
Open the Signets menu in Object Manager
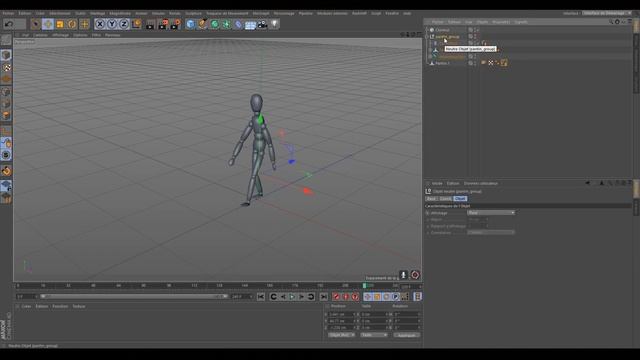521,22
